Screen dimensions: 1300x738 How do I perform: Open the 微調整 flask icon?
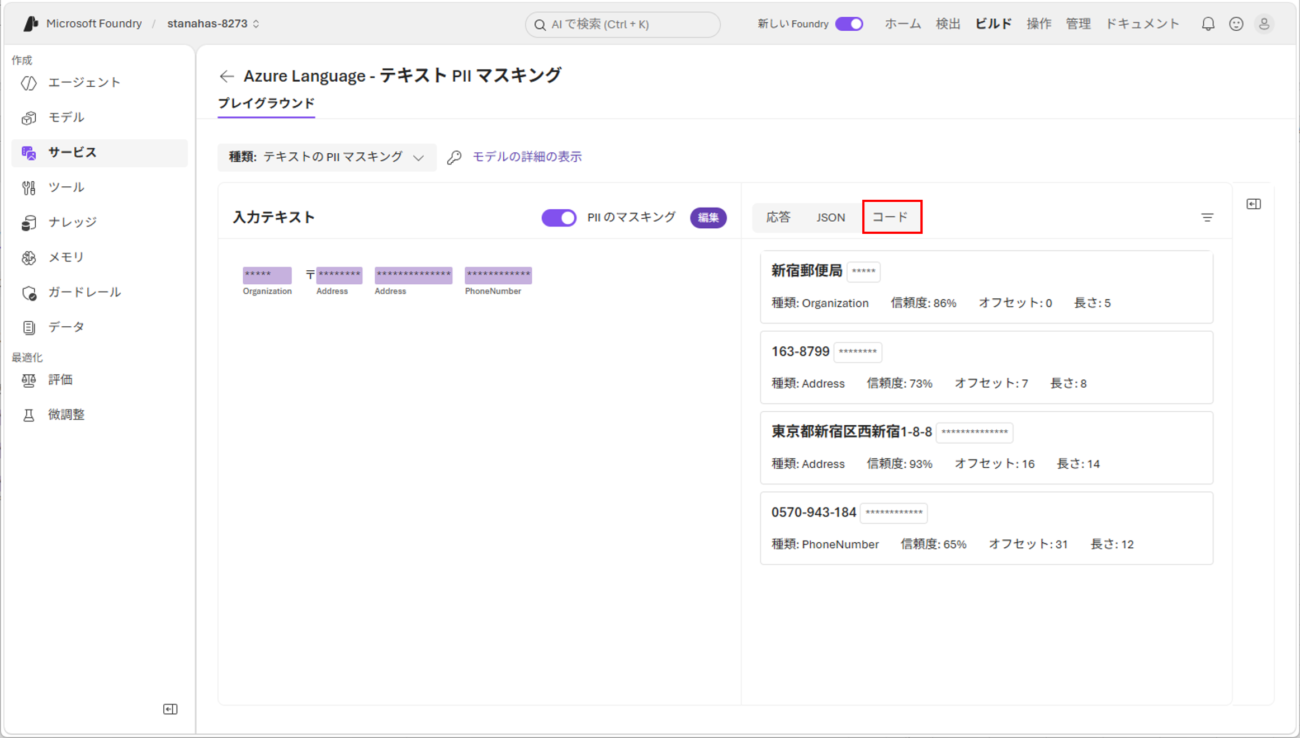tap(29, 415)
